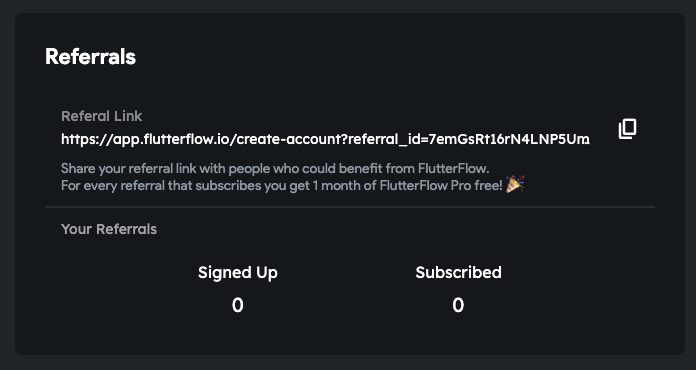The image size is (696, 370).
Task: Click the 'For every referral that subscribes' line
Action: 282,185
